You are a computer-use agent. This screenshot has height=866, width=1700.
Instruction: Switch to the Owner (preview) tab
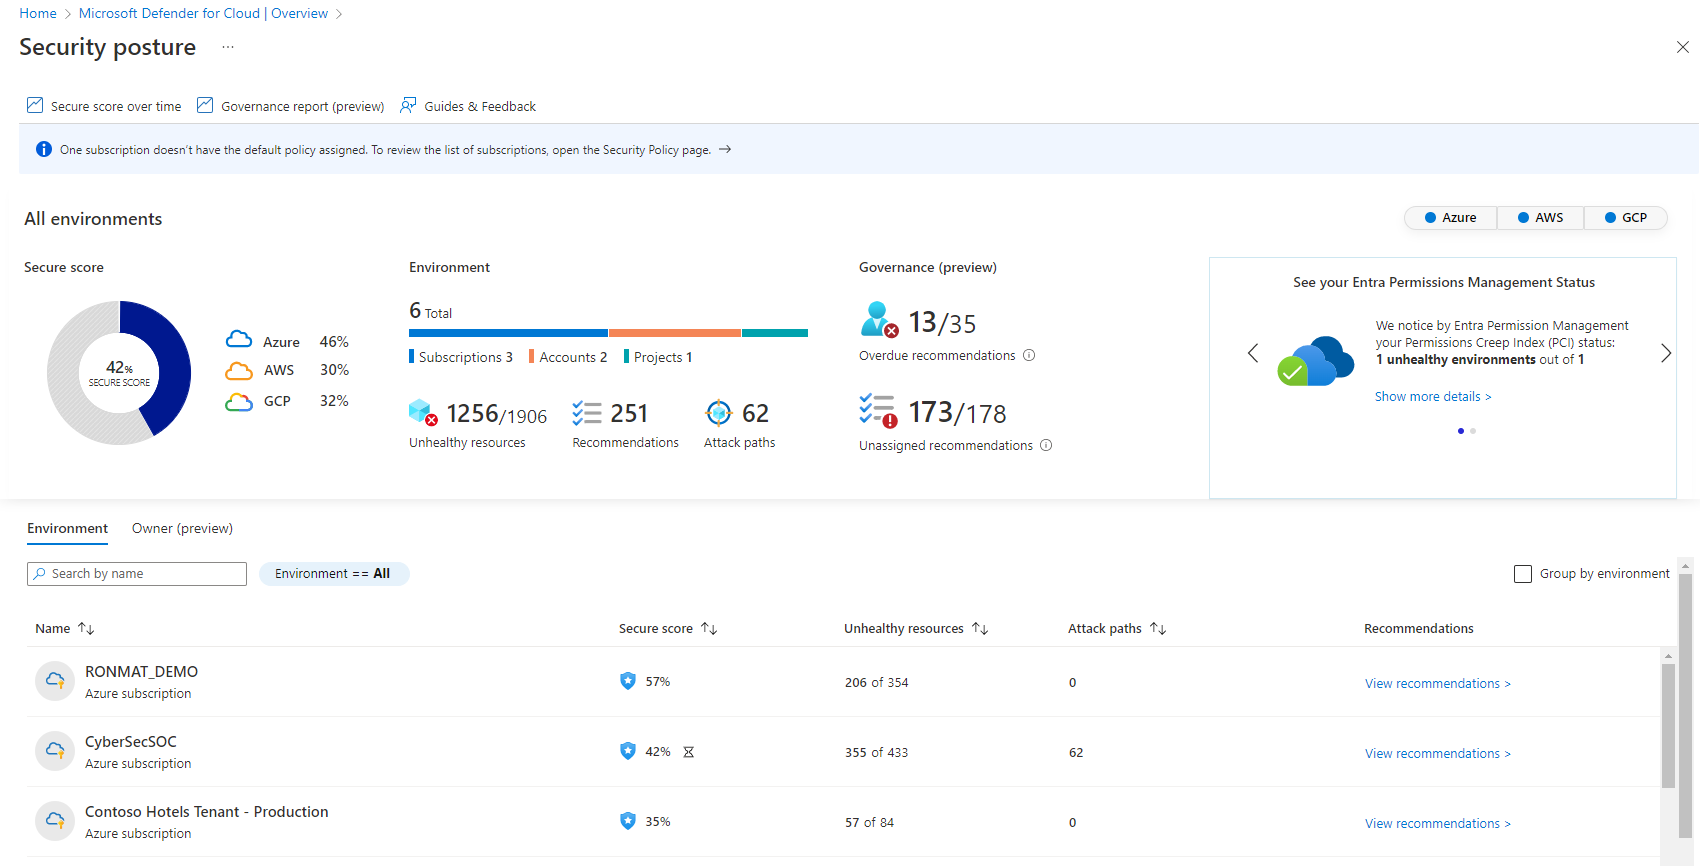182,528
